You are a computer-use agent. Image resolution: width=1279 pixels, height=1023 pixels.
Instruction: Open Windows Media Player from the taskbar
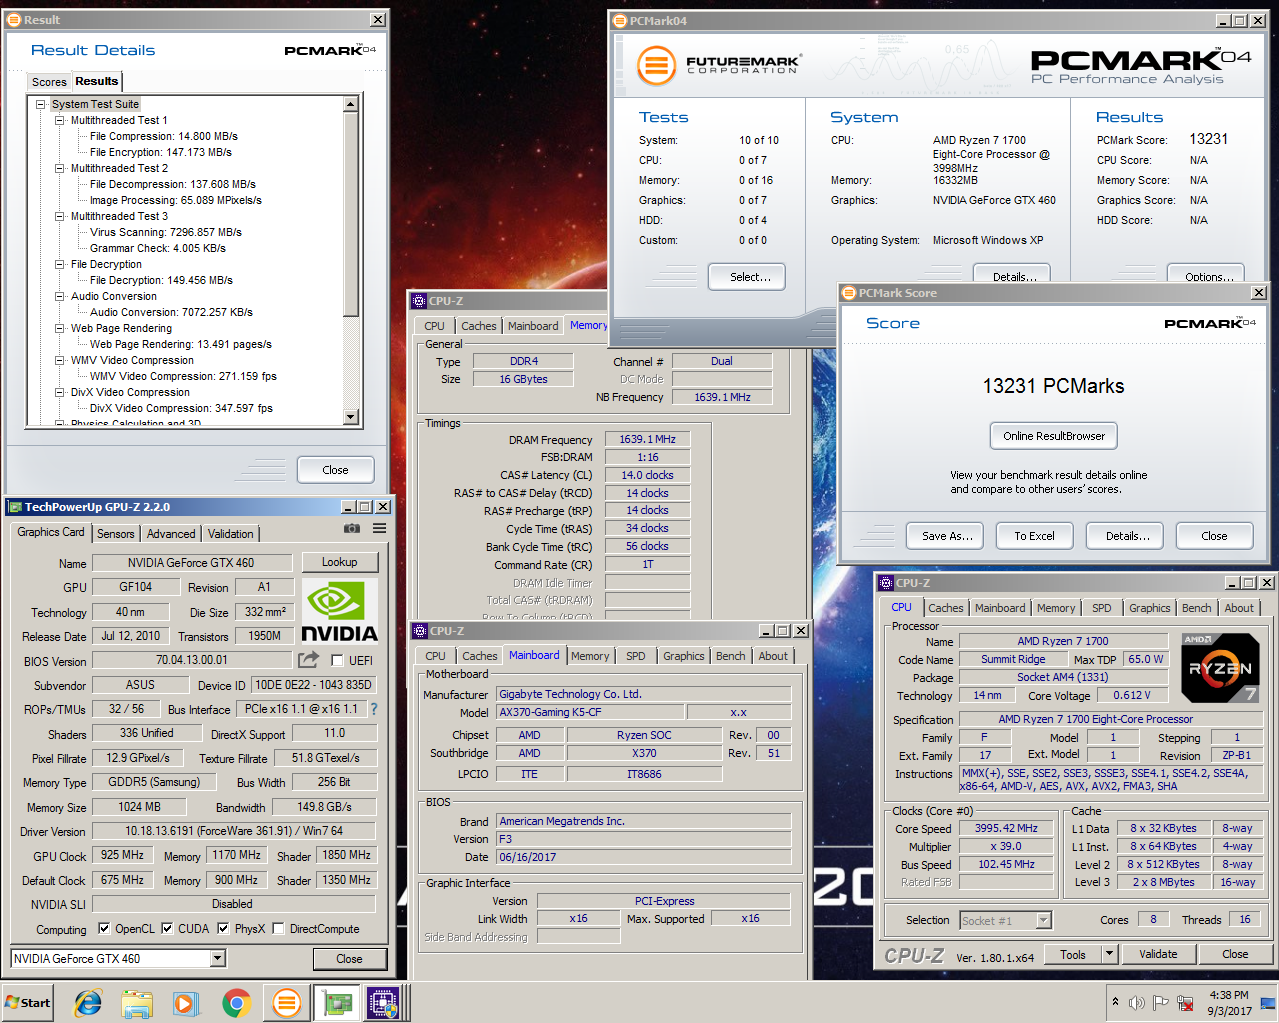pyautogui.click(x=186, y=1003)
